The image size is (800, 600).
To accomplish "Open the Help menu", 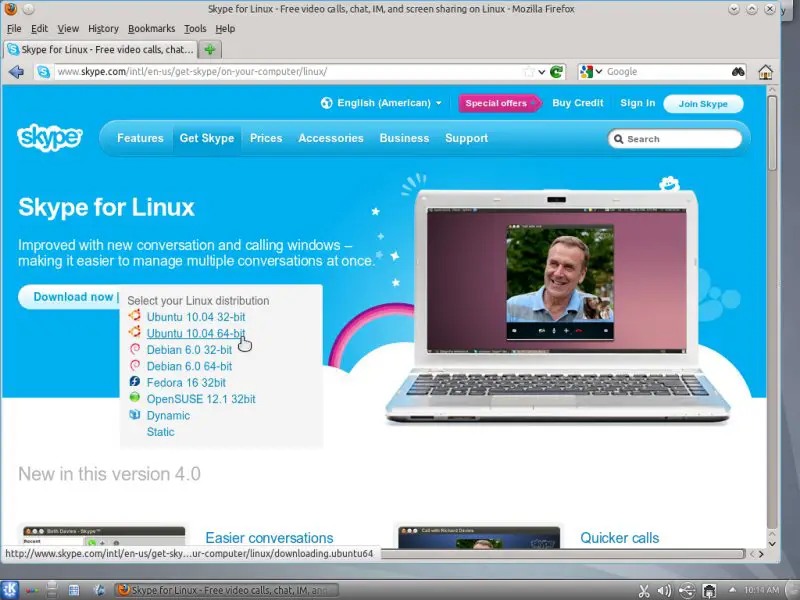I will coord(225,29).
